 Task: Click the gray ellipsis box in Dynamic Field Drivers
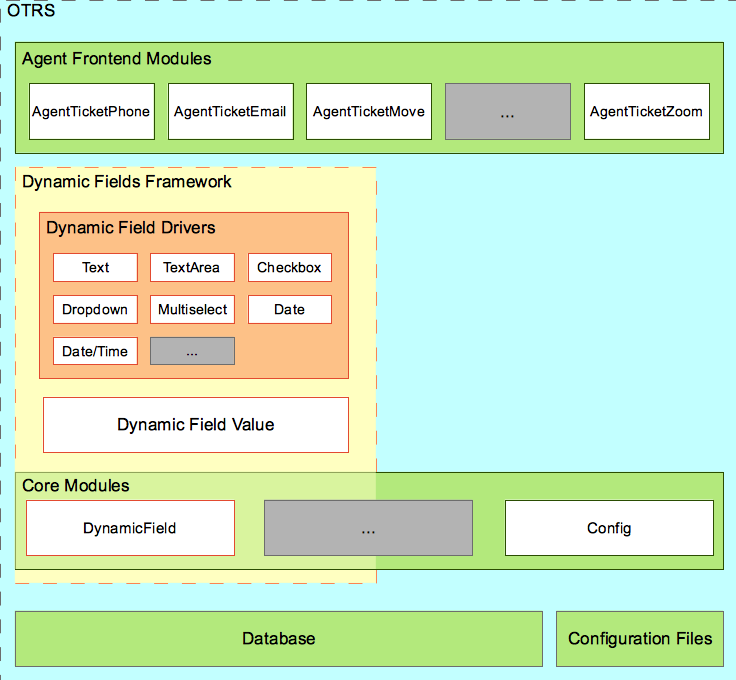click(192, 351)
